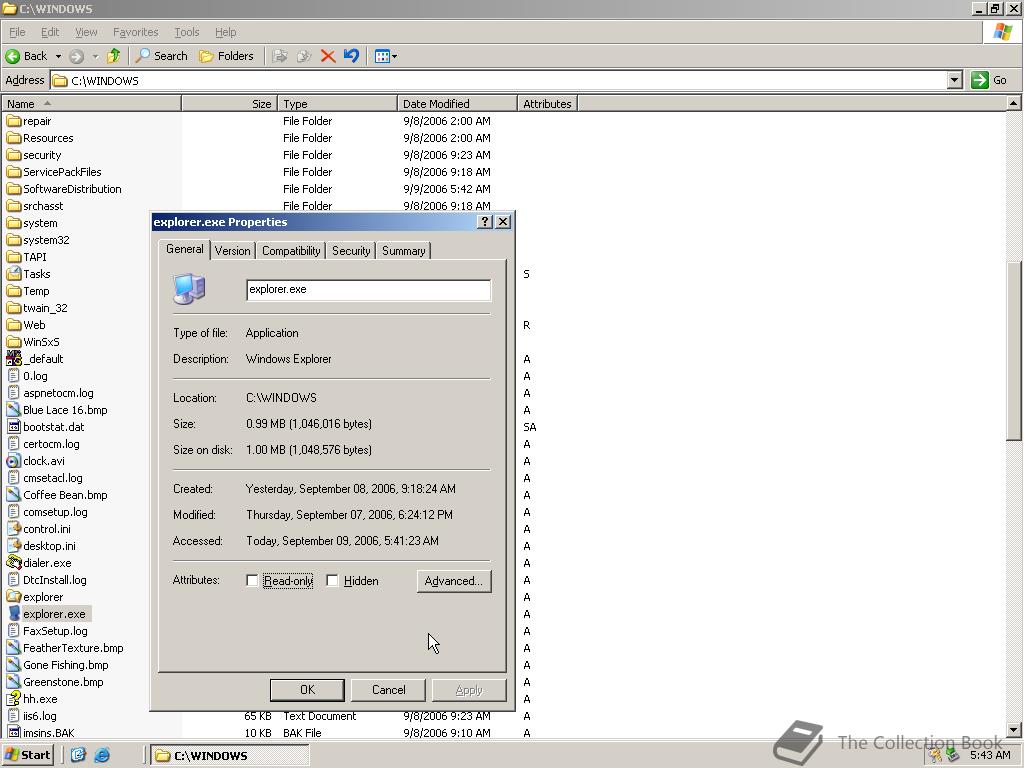Screen dimensions: 1024x768
Task: Open the Edit menu
Action: click(50, 32)
